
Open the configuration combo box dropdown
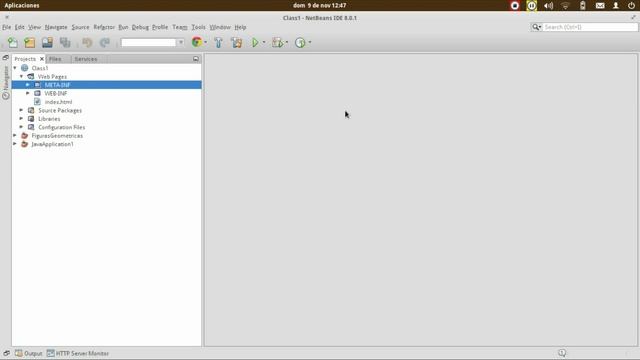(181, 42)
